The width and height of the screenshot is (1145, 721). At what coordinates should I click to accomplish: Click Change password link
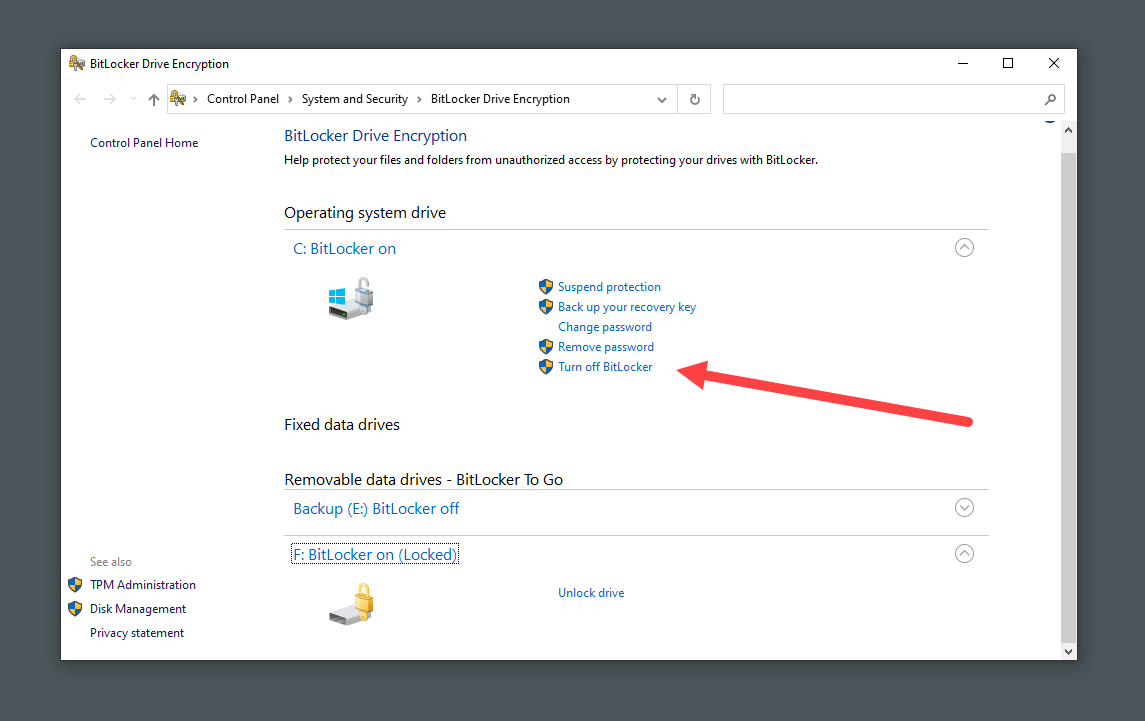pyautogui.click(x=605, y=327)
